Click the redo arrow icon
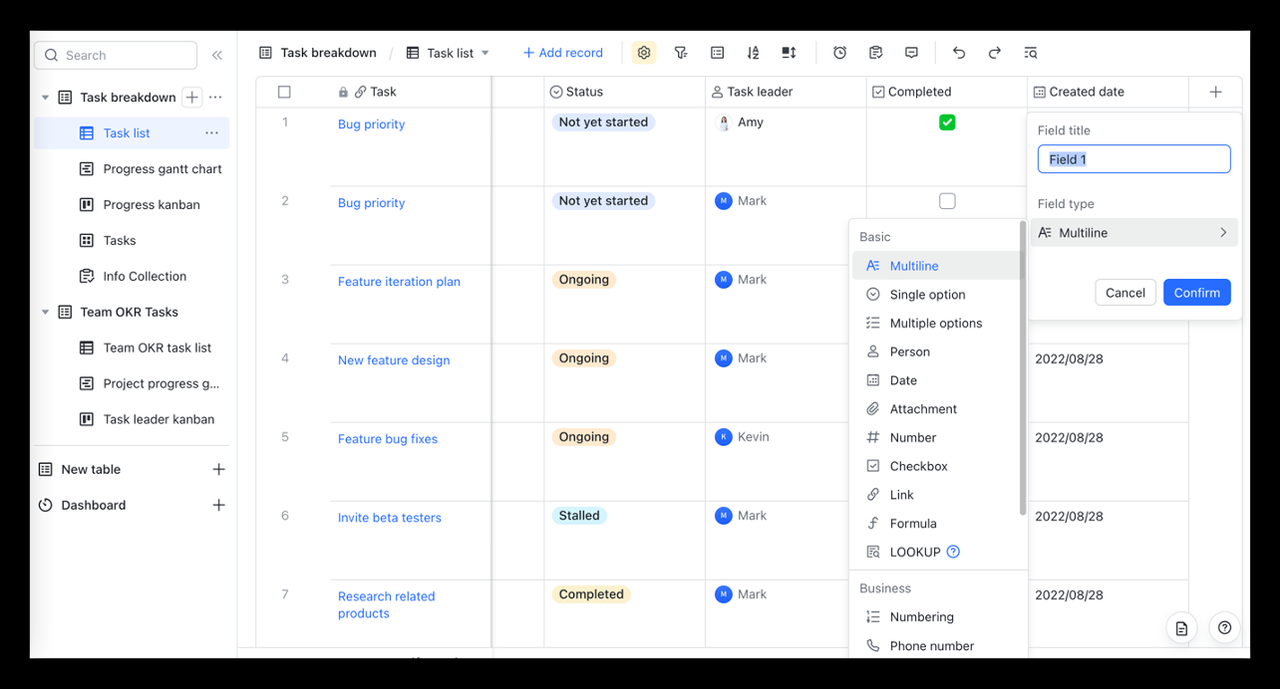This screenshot has height=689, width=1280. pyautogui.click(x=995, y=53)
